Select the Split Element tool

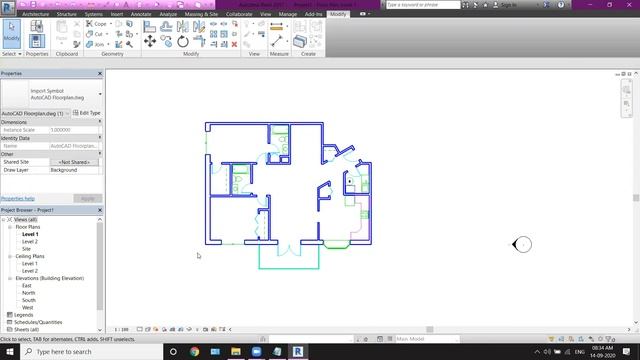coord(213,24)
